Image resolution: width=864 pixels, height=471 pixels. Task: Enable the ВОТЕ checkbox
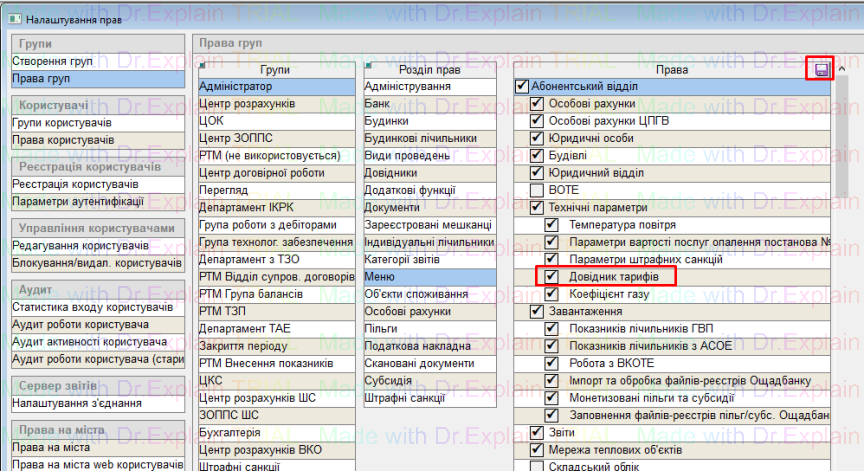coord(536,190)
